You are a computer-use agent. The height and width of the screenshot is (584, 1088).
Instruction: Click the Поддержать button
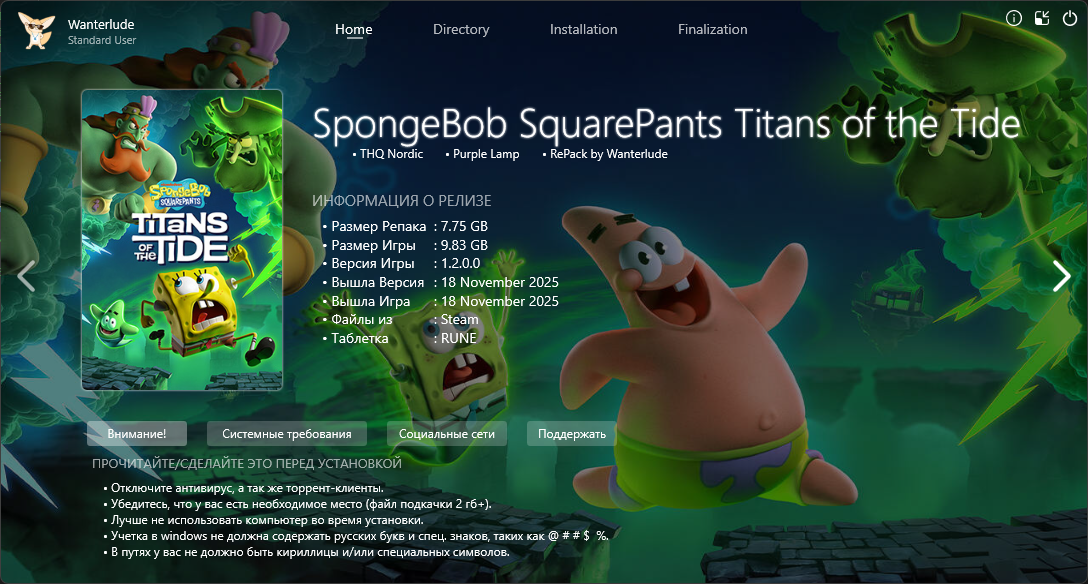coord(572,433)
